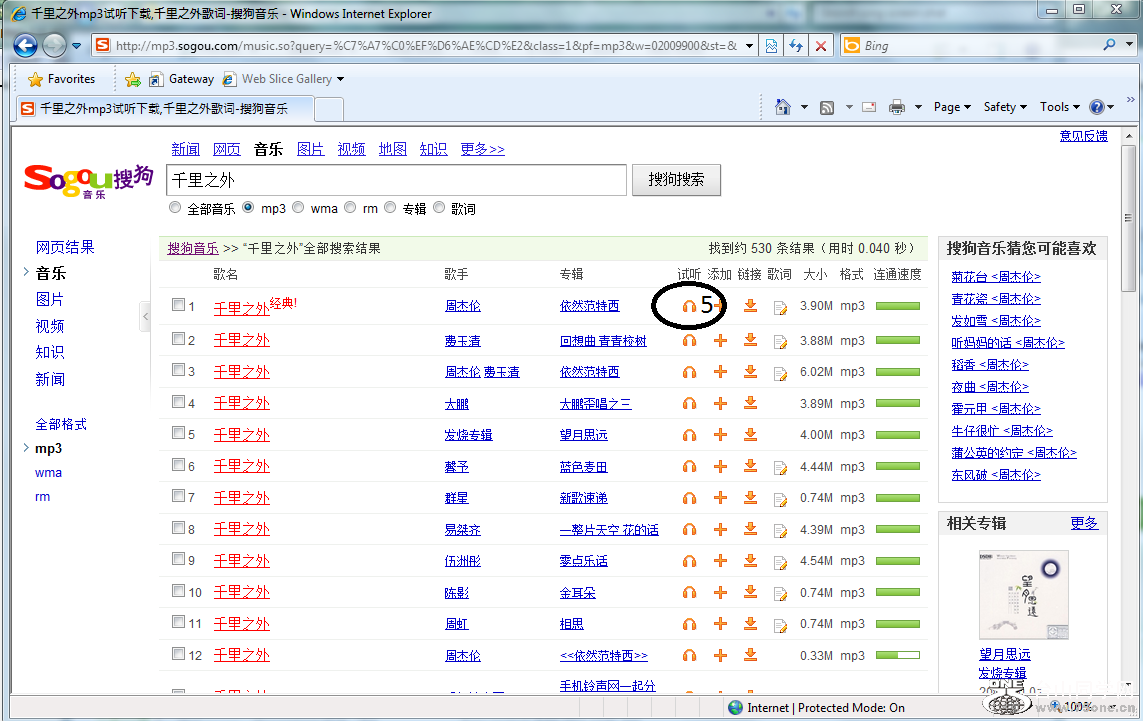The height and width of the screenshot is (721, 1143).
Task: Click the headphone icon in row 6
Action: (689, 467)
